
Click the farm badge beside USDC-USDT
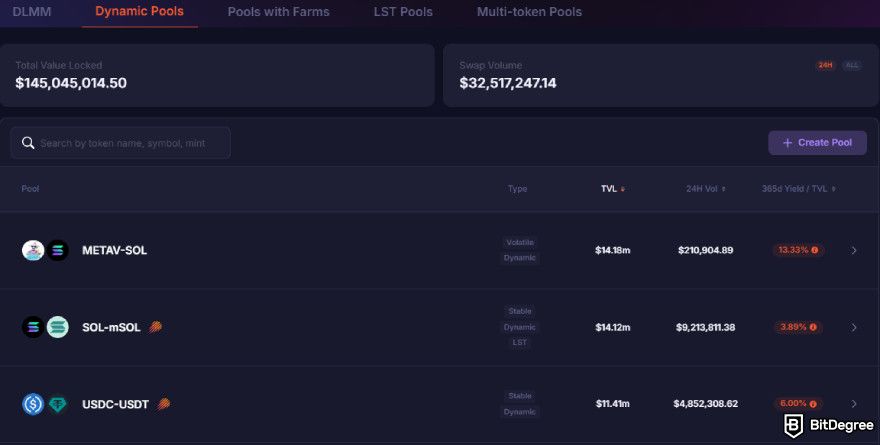pos(163,404)
